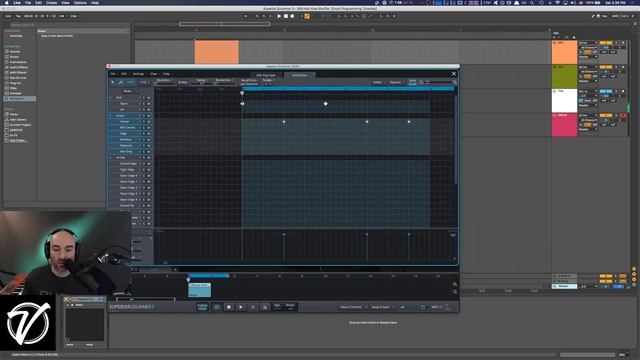Toggle the orange highlighted button in Ableton's transport
Screen dimensions: 640x360
click(307, 16)
